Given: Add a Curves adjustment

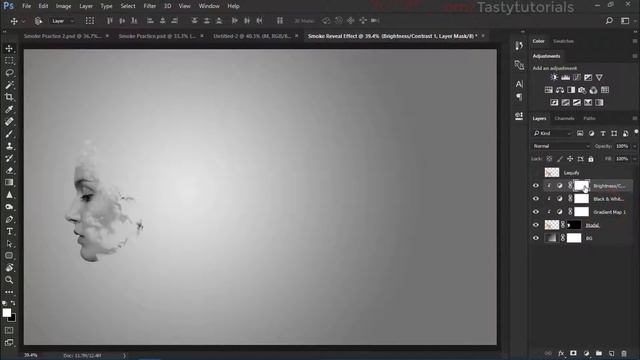Looking at the screenshot, I should [577, 78].
